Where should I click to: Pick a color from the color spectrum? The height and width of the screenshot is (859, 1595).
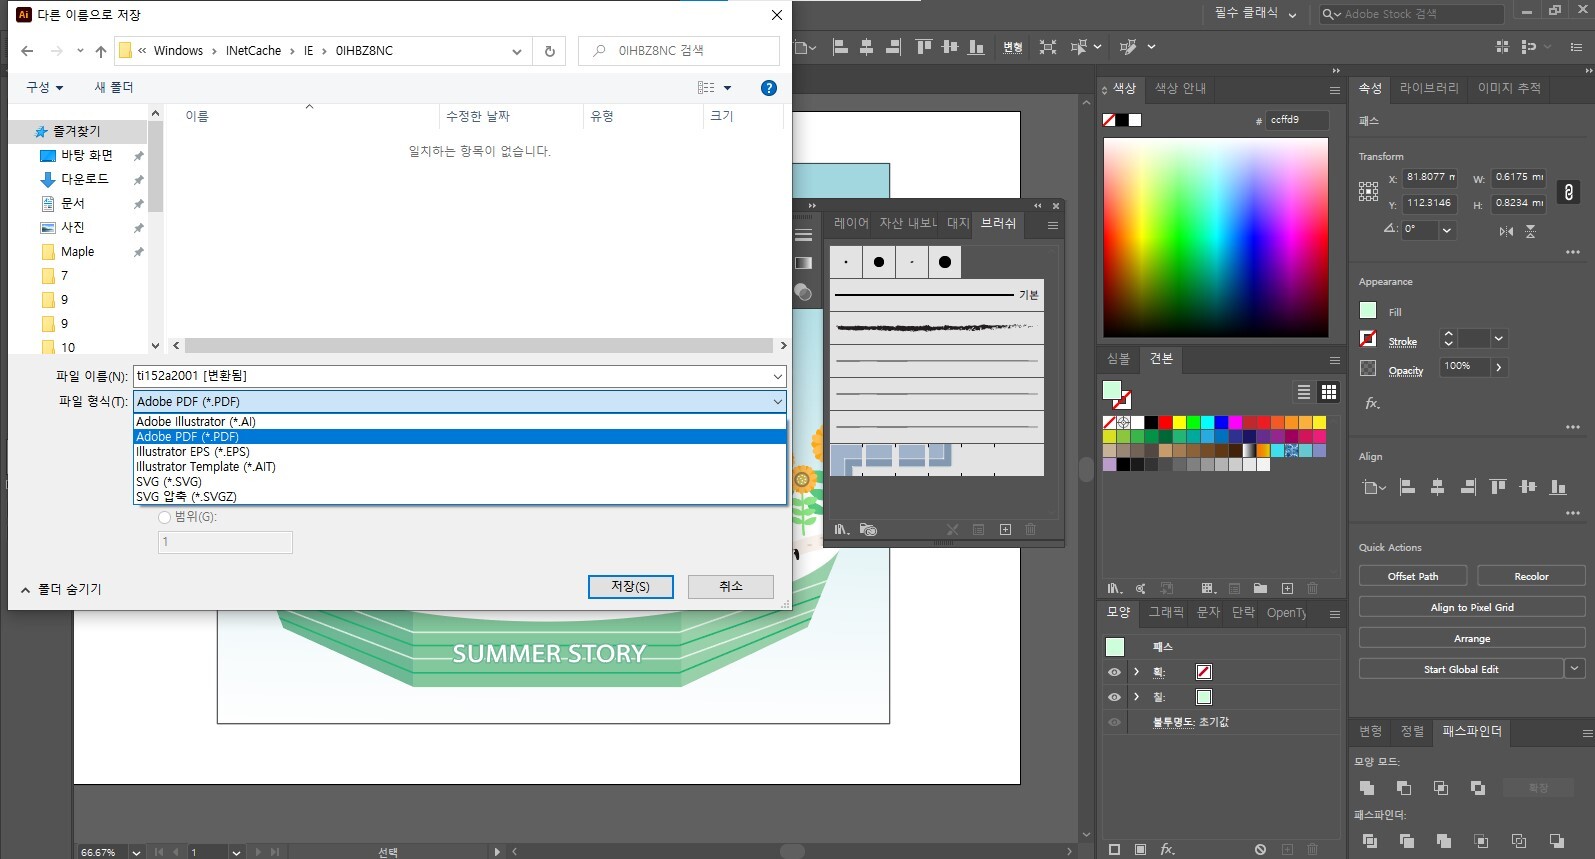coord(1215,237)
